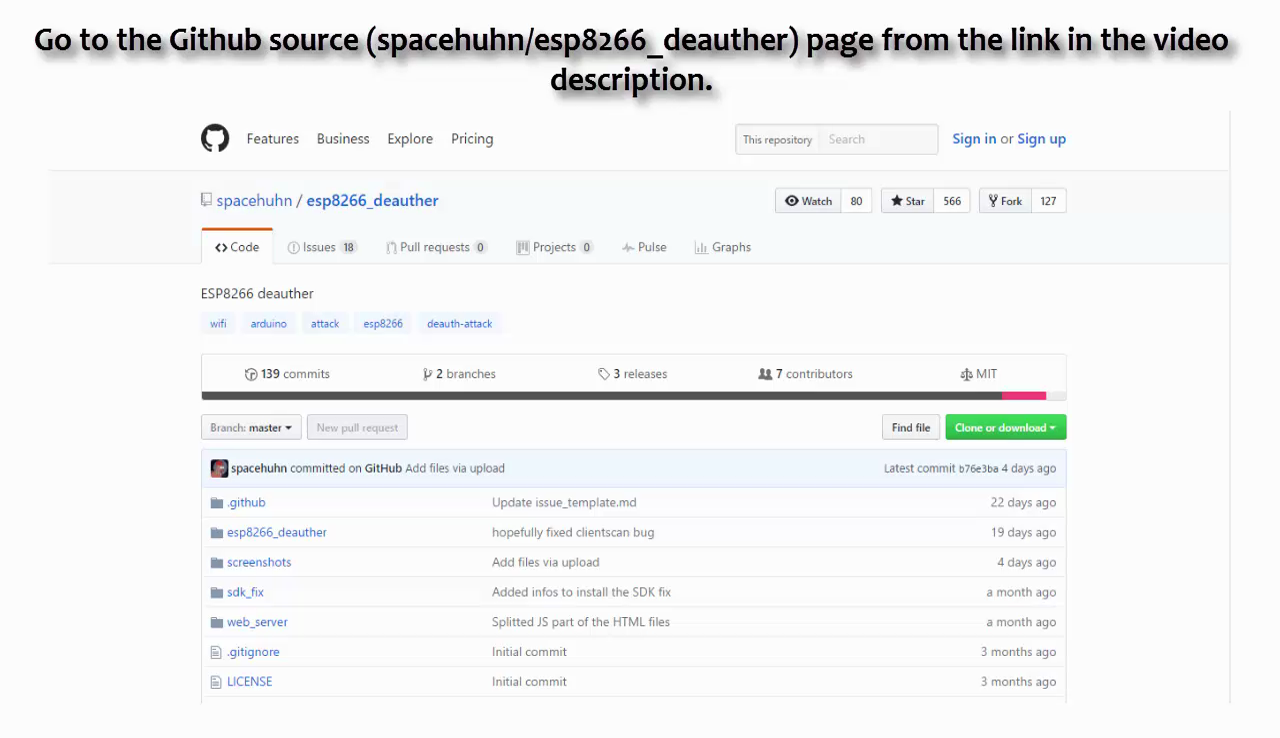Image resolution: width=1280 pixels, height=738 pixels.
Task: Click the arduino topic tag
Action: 268,323
